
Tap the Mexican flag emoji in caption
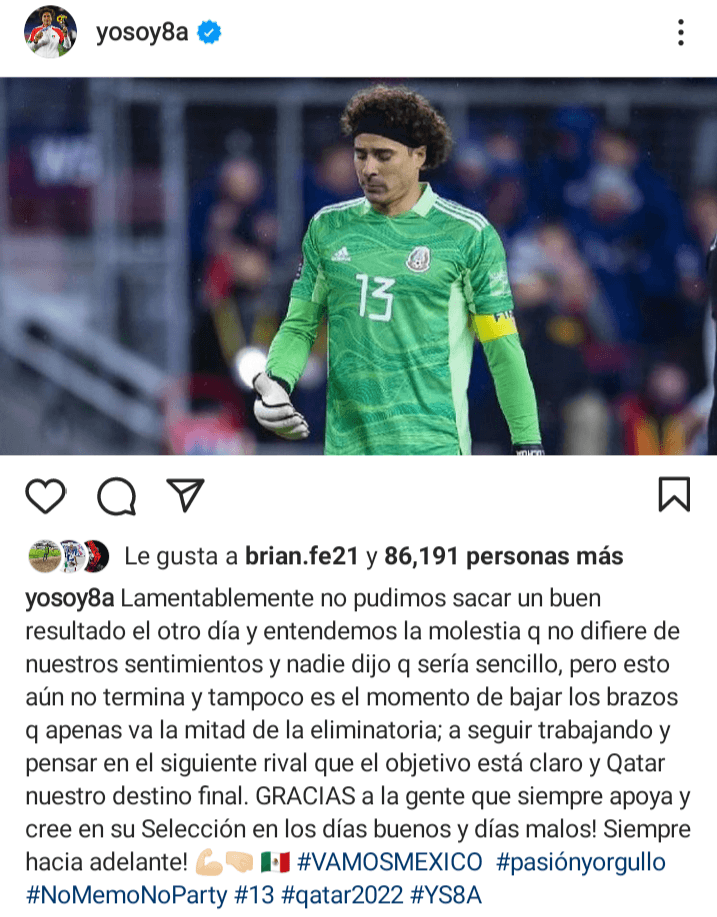pos(275,862)
